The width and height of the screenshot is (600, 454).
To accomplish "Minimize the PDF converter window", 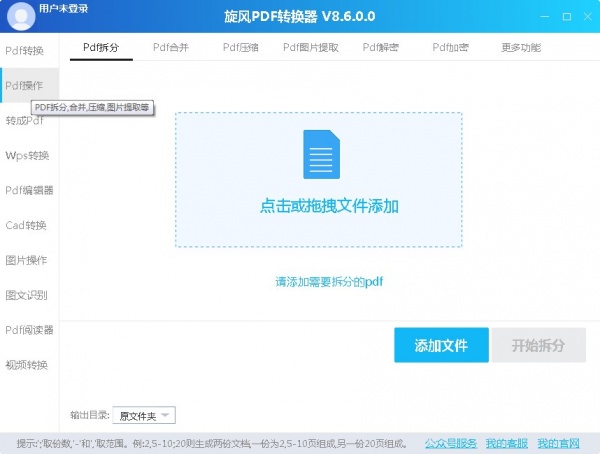I will (568, 17).
